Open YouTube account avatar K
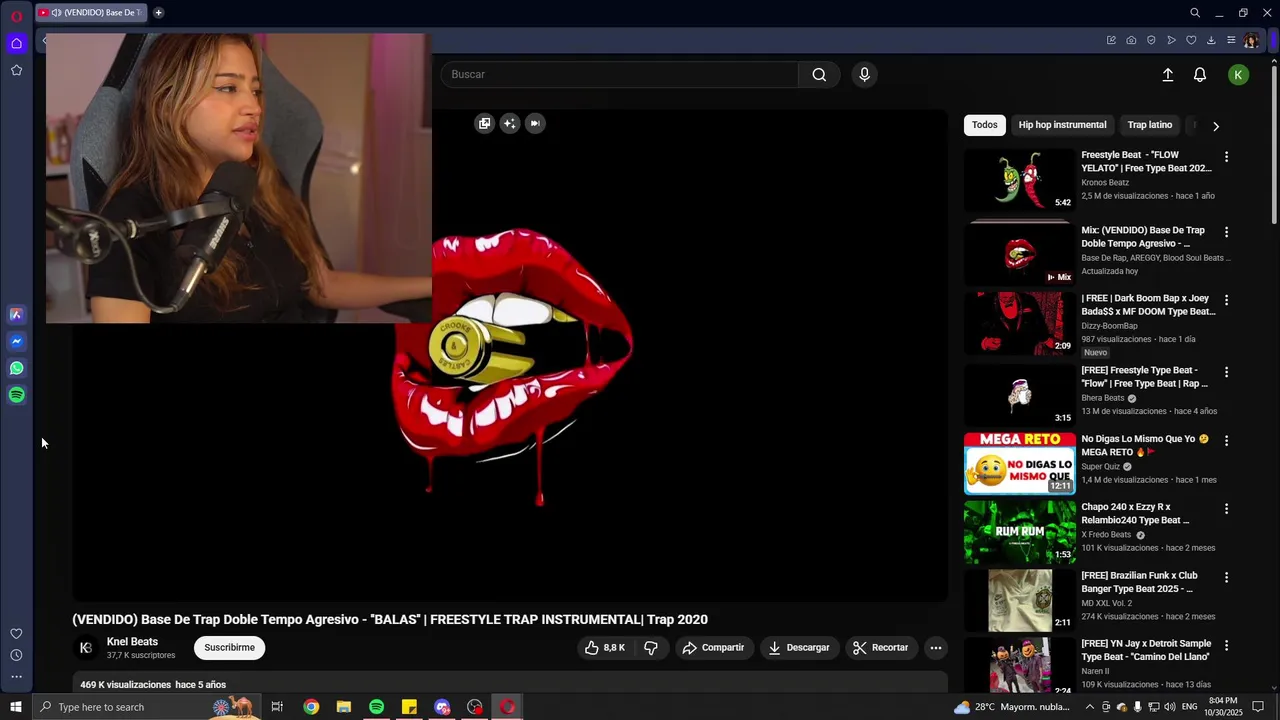Image resolution: width=1280 pixels, height=720 pixels. point(1238,75)
